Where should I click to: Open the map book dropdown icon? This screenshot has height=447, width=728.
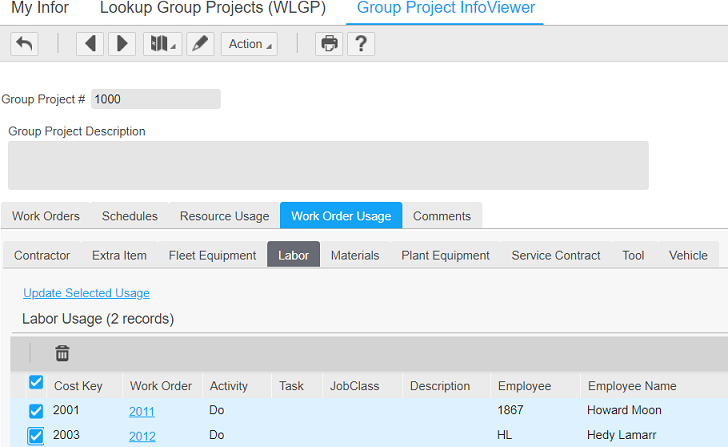coord(160,44)
